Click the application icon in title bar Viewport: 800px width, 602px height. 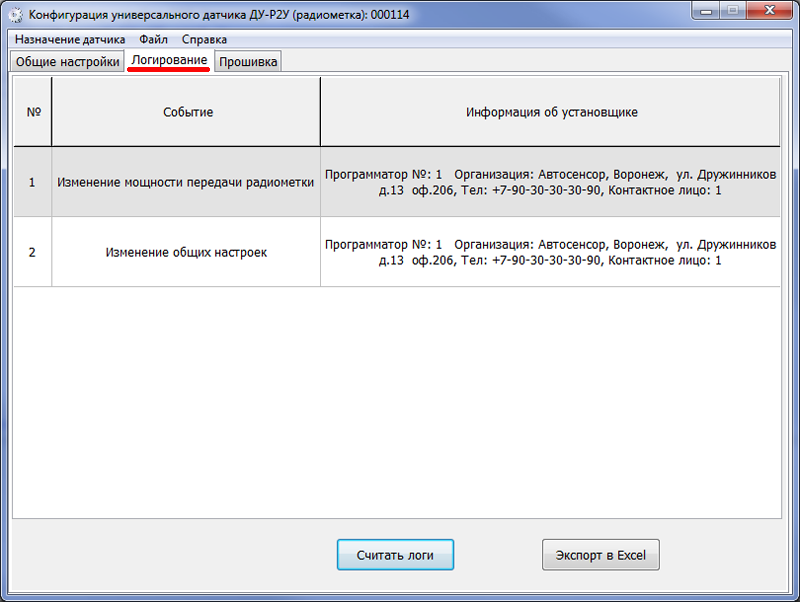(x=16, y=15)
